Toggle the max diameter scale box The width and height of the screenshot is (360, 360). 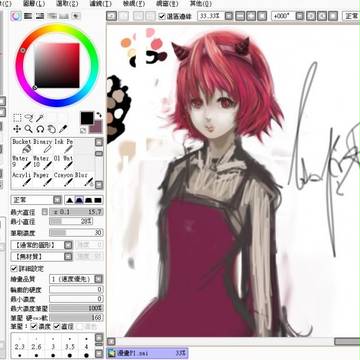click(45, 211)
